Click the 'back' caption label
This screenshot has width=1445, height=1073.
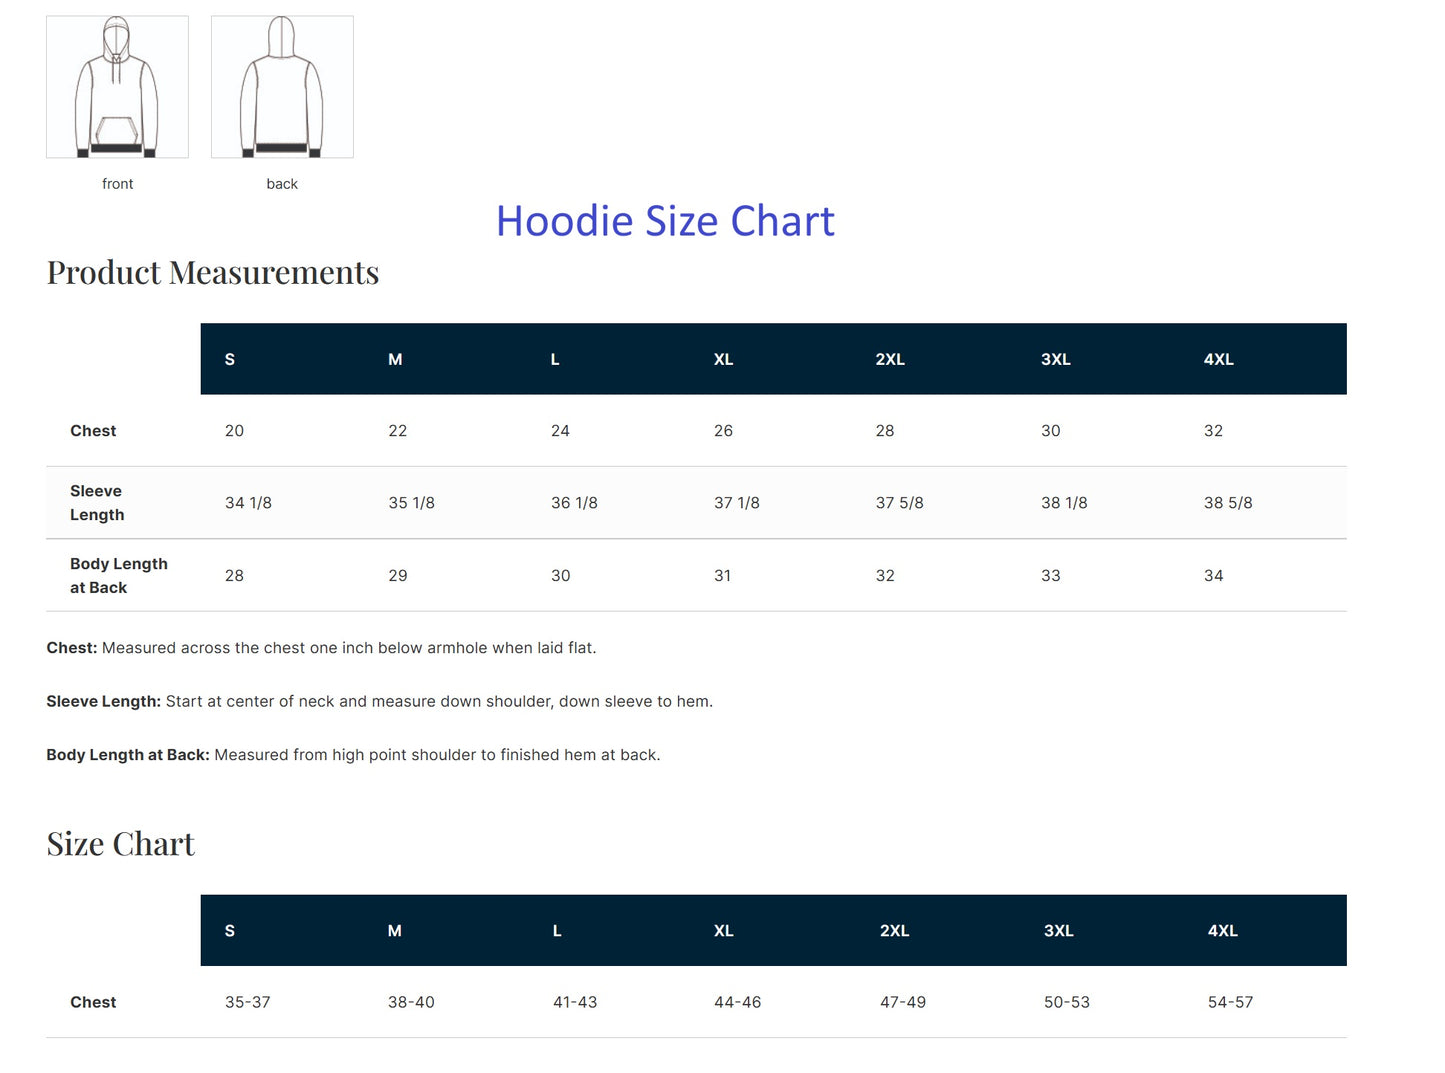(282, 184)
